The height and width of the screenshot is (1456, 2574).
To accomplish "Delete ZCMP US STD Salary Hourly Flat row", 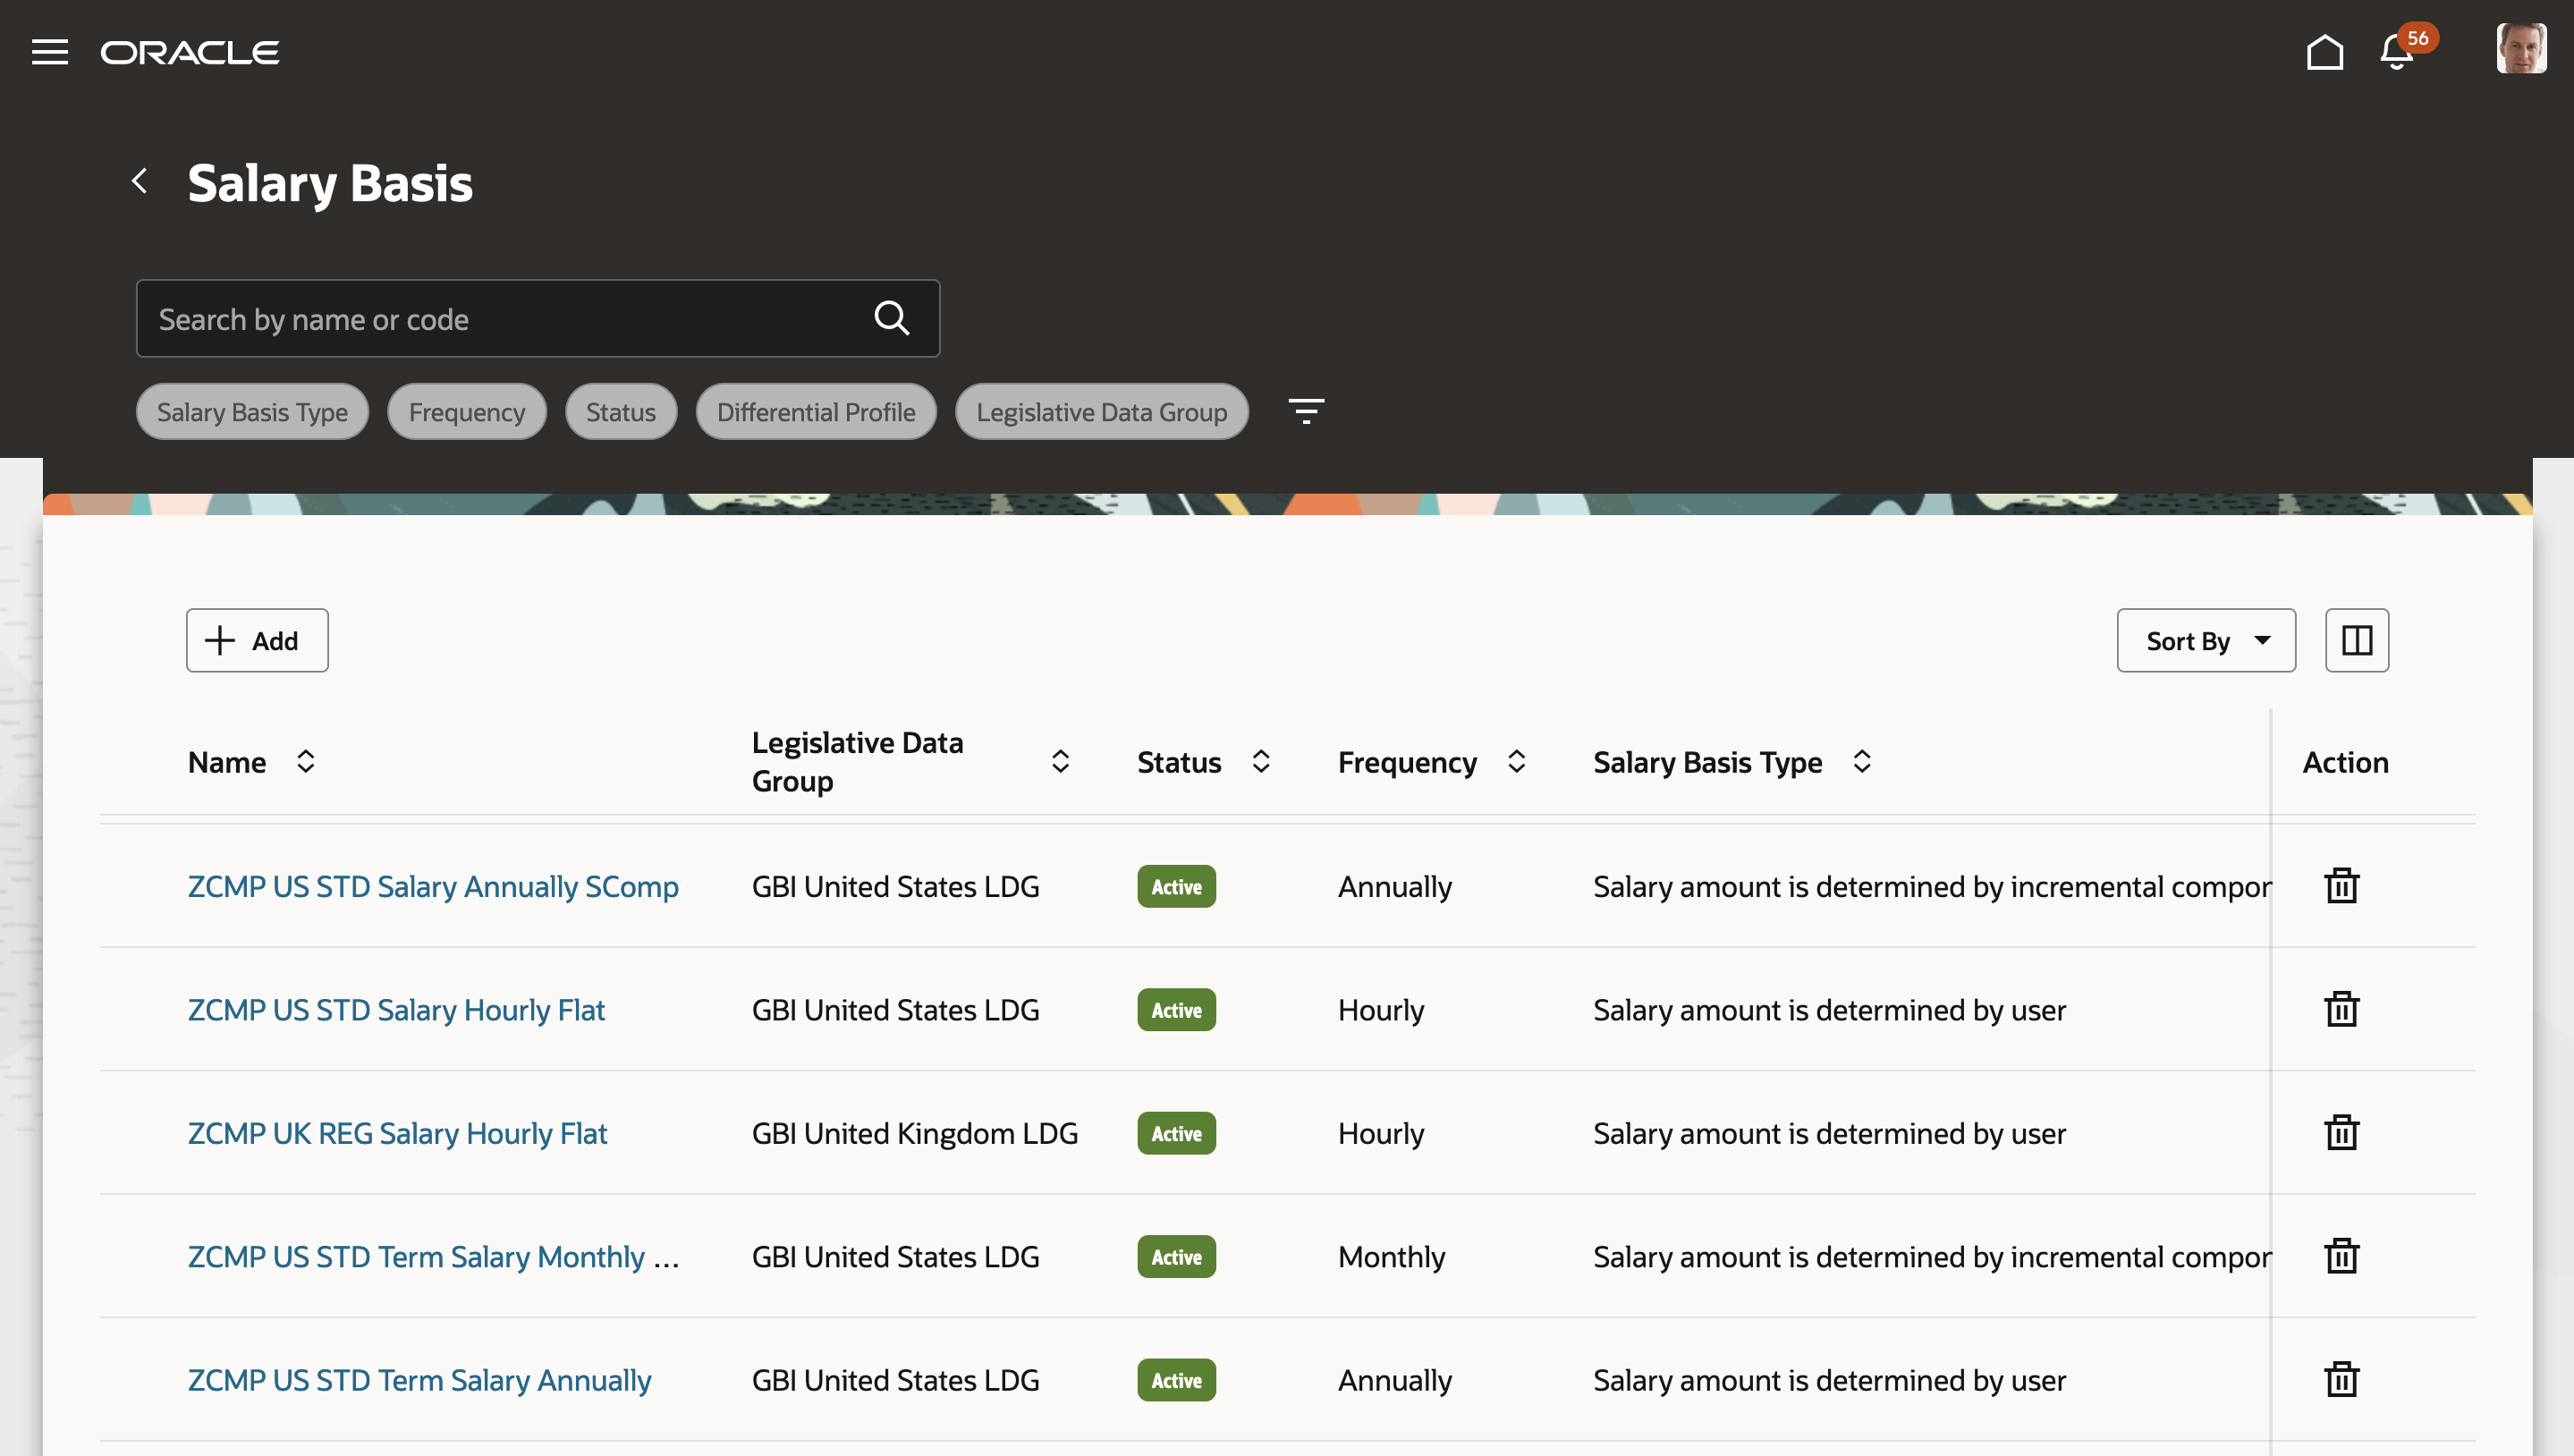I will [2341, 1010].
